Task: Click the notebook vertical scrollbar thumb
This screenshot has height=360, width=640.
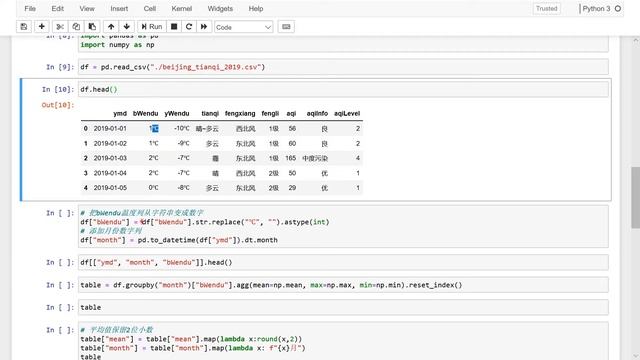Action: [636, 197]
